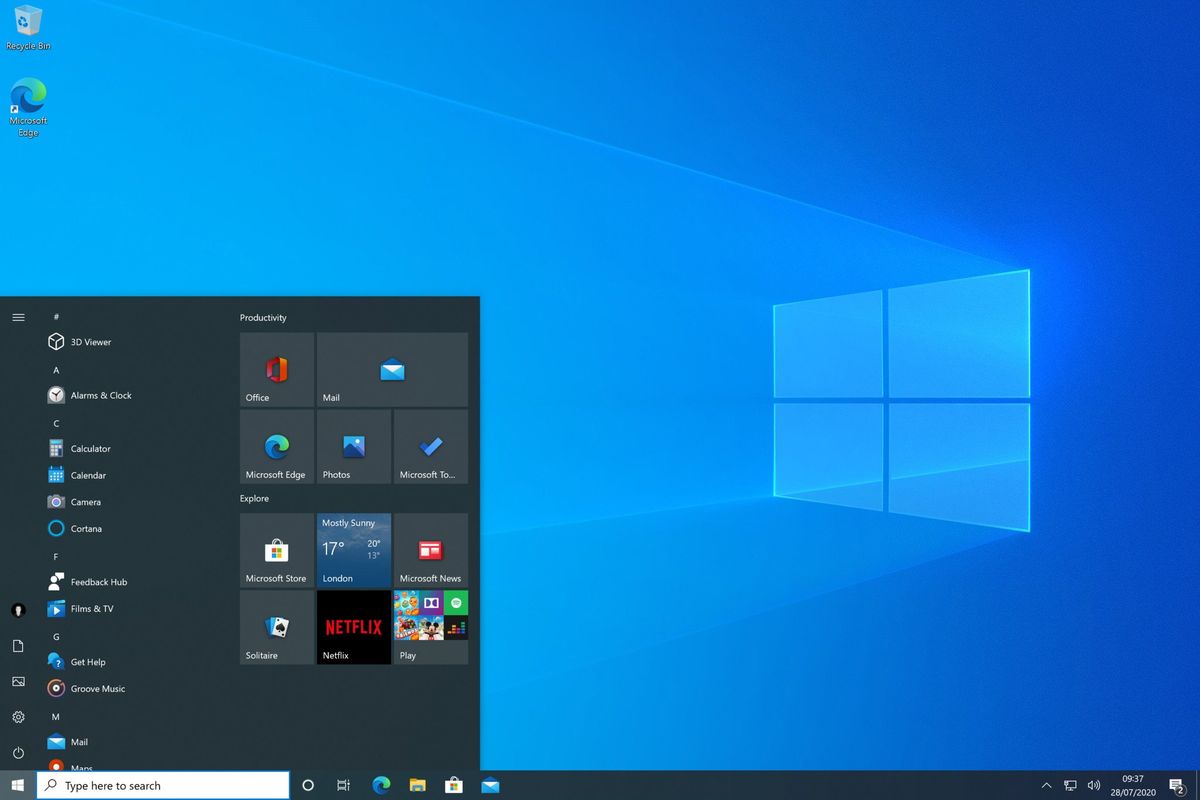Launch the Calculator app from the list
Viewport: 1200px width, 800px height.
point(91,448)
